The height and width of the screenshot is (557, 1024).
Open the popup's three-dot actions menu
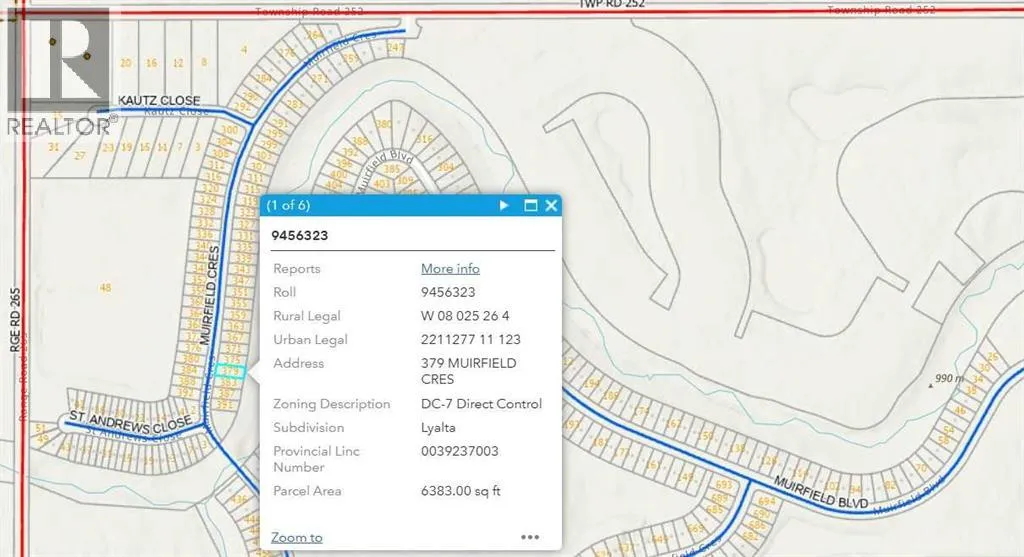click(530, 537)
